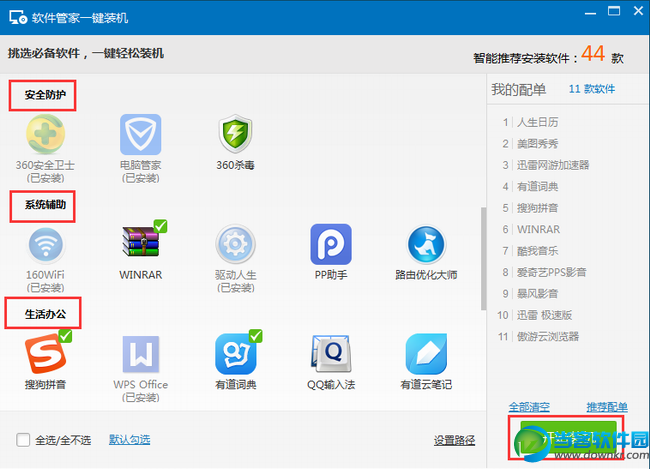Select 迅雷 极速版 in my list

[x=544, y=315]
